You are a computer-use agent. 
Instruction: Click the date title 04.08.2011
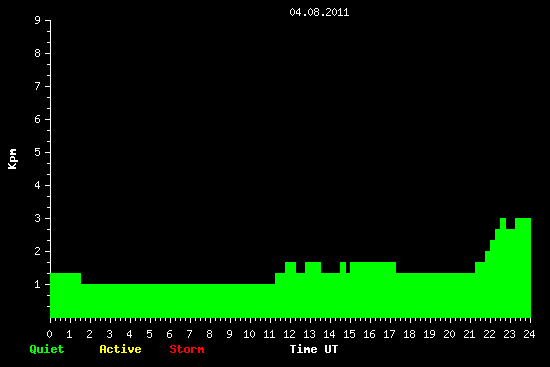point(319,12)
